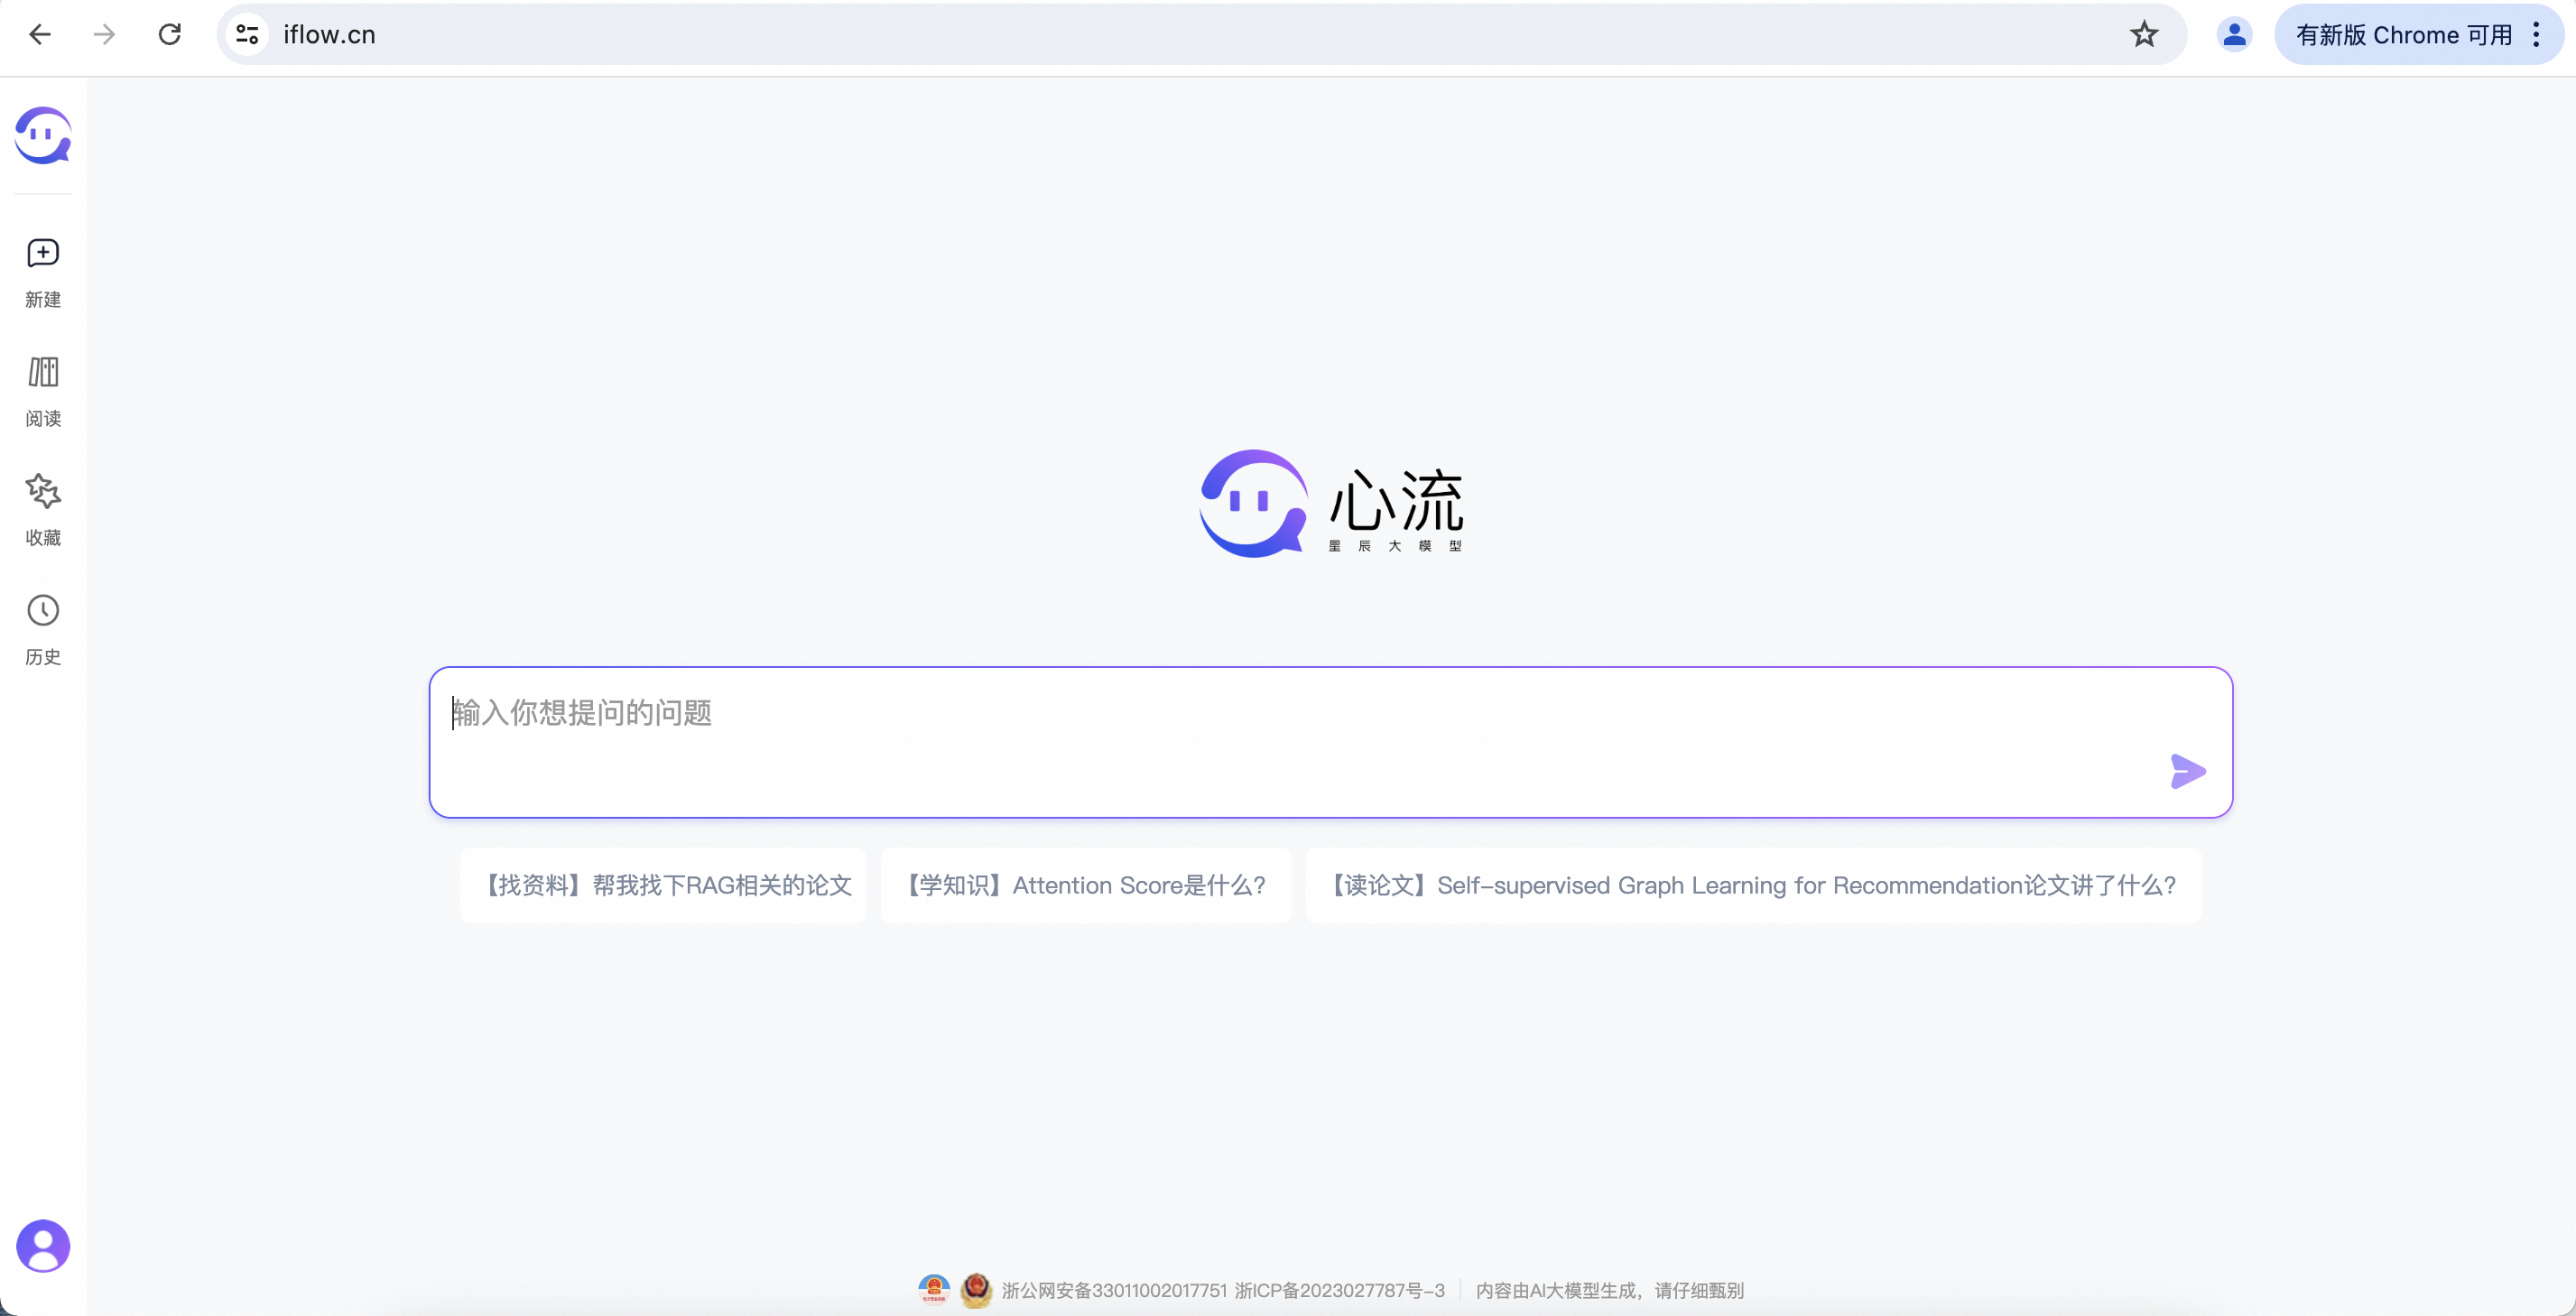Open the Chrome profile icon

pos(2233,35)
